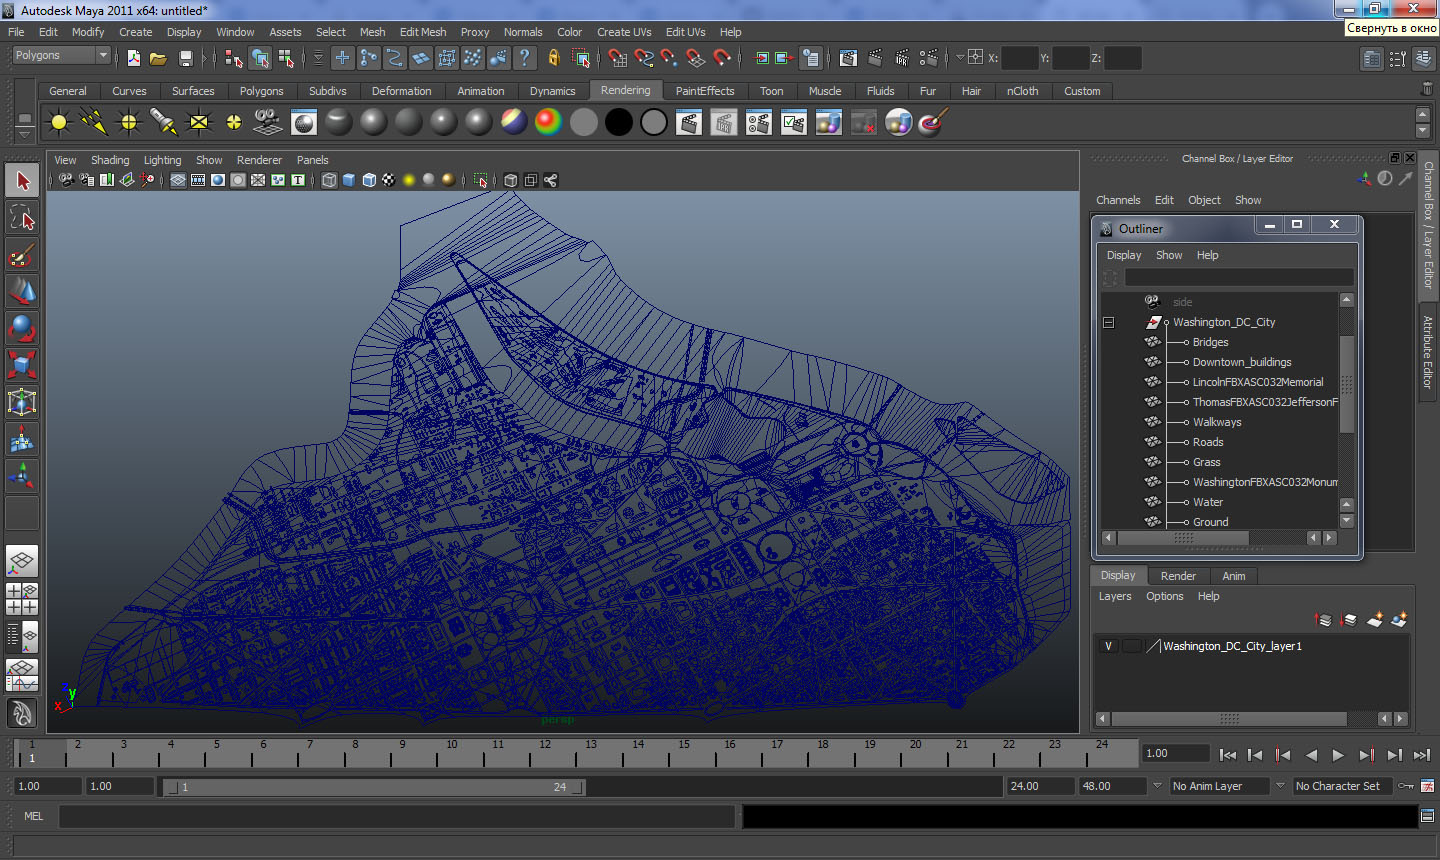
Task: Click the Outliner horizontal scrollbar
Action: click(x=1183, y=538)
